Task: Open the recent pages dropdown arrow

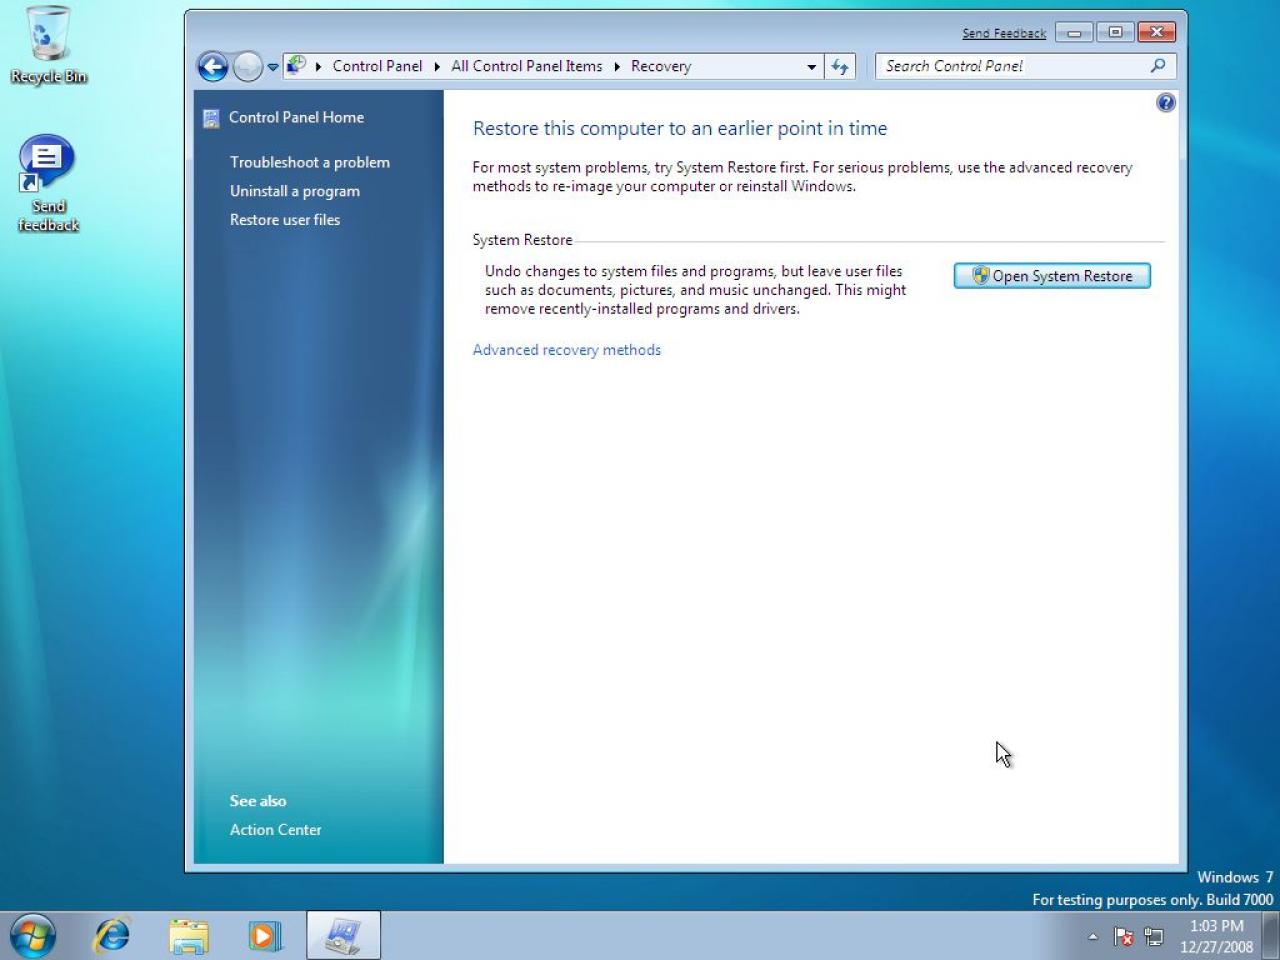Action: pyautogui.click(x=272, y=68)
